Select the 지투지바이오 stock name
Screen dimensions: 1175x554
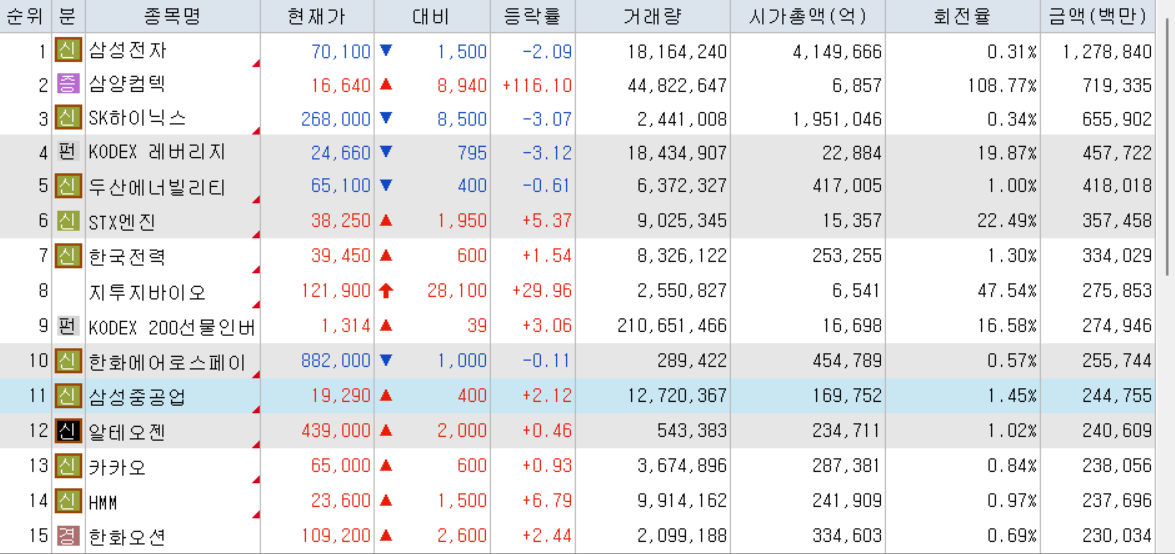click(148, 292)
